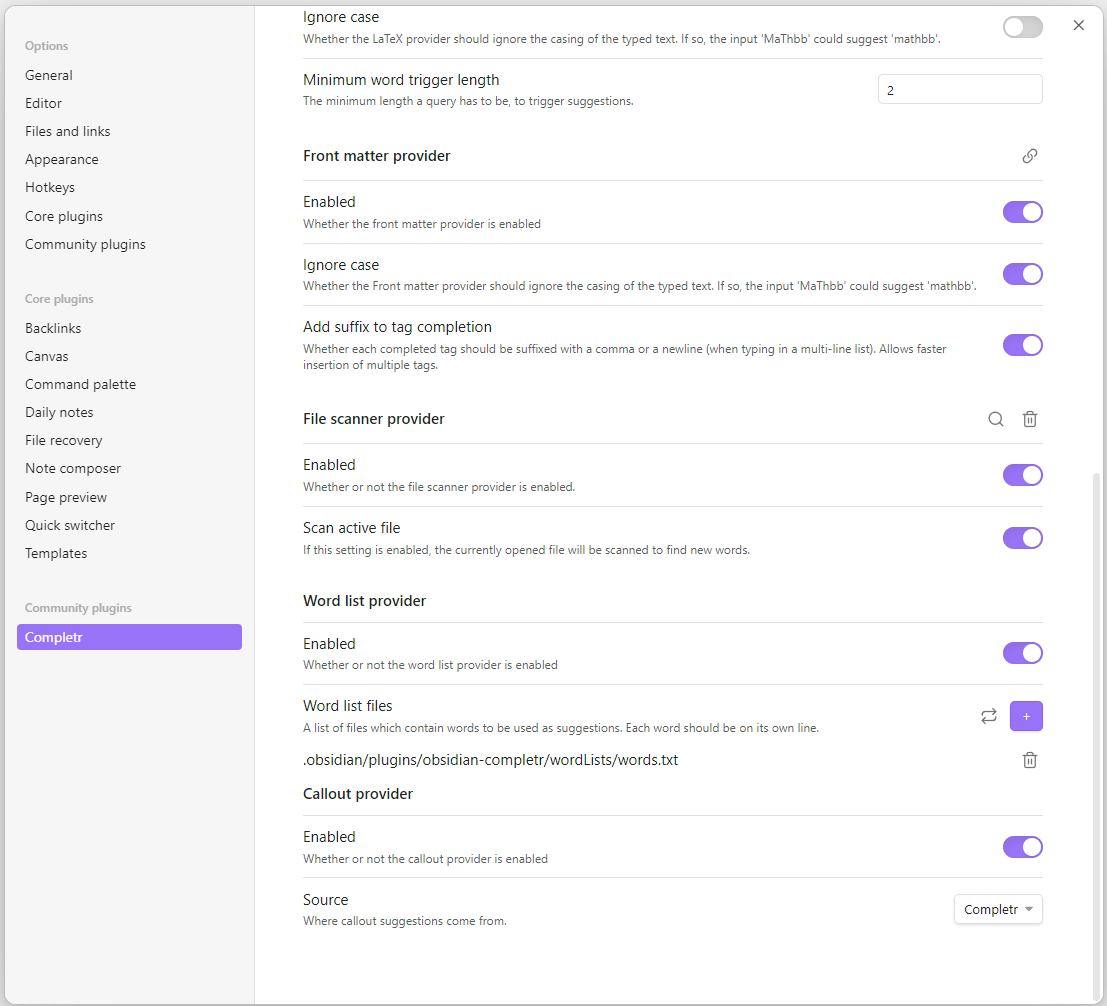Toggle Add suffix to tag completion
Screen dimensions: 1107x1006
pyautogui.click(x=1022, y=345)
